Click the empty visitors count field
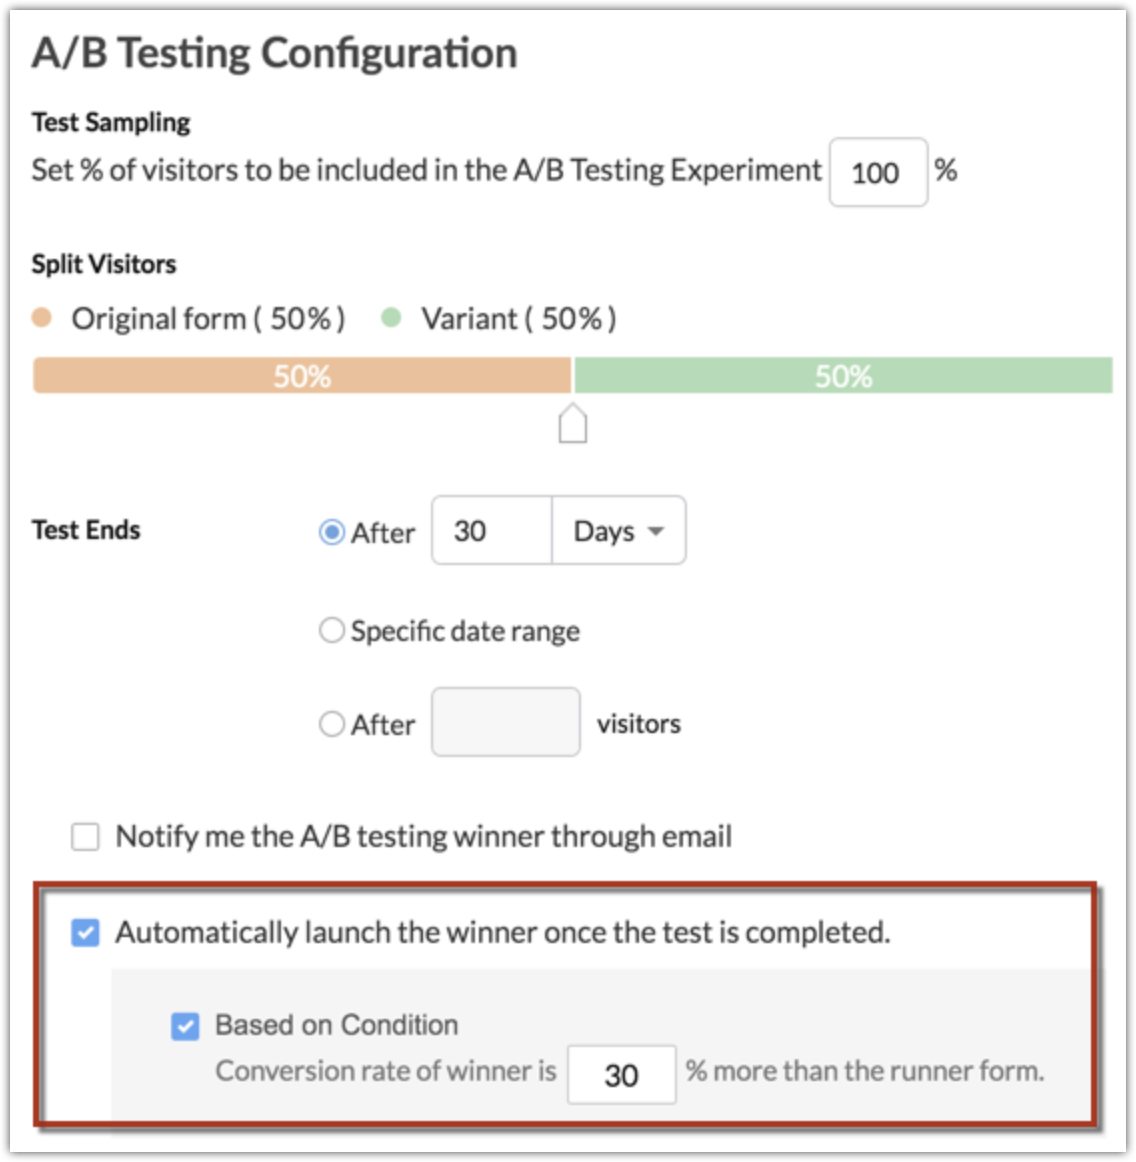1136x1162 pixels. 505,722
